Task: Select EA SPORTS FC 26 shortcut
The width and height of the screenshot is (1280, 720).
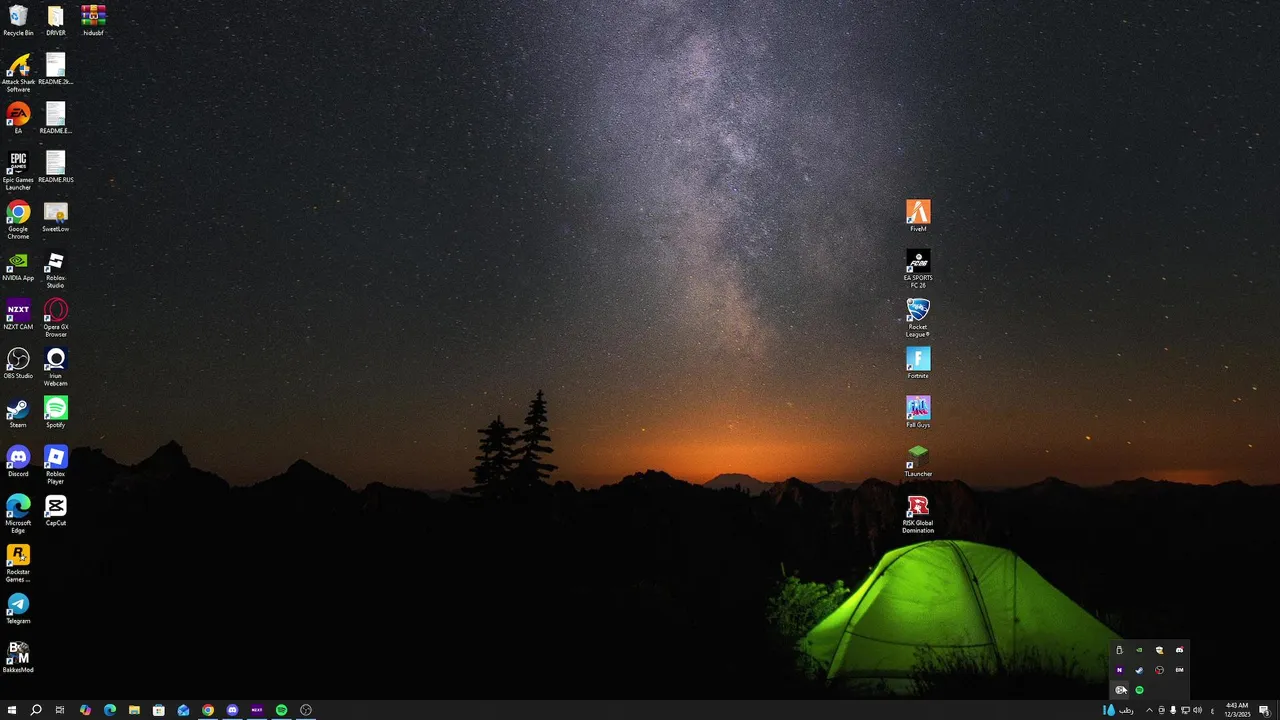Action: (x=918, y=268)
